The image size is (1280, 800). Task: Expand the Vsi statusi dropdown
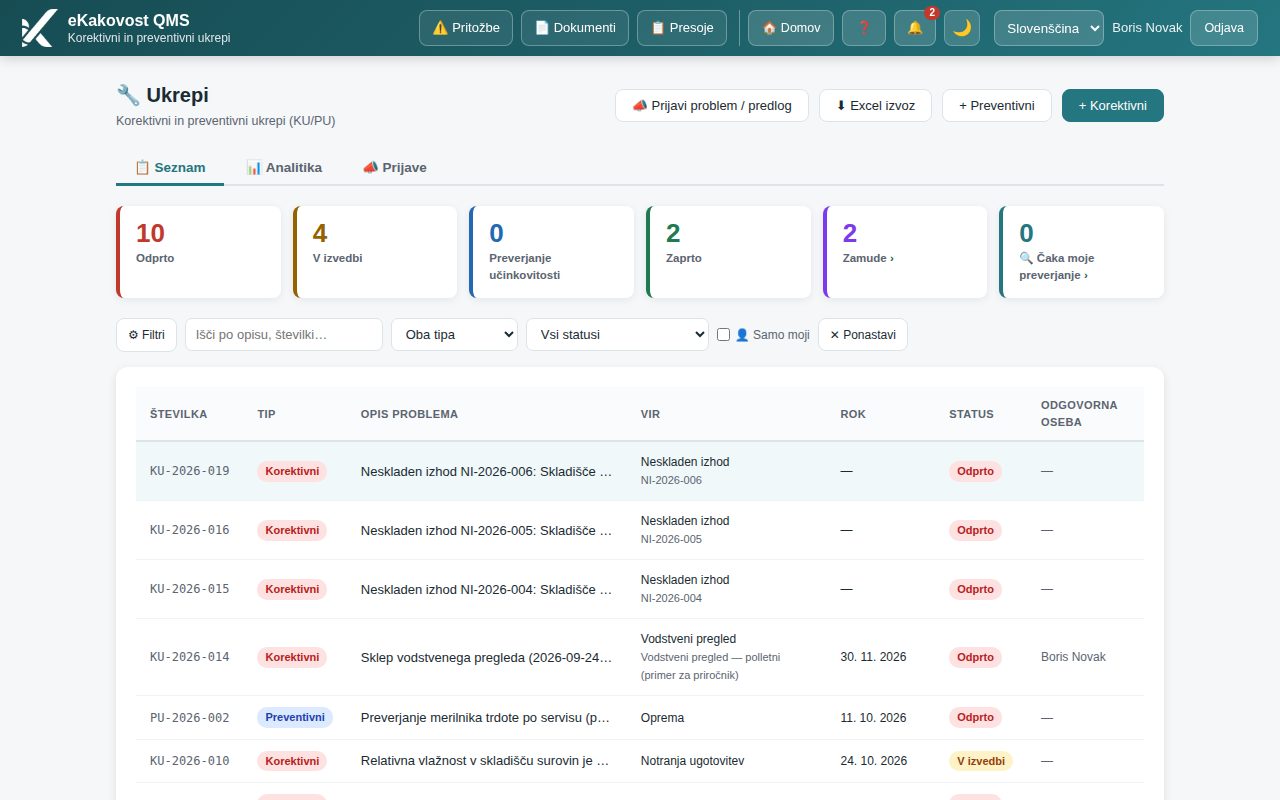point(617,335)
